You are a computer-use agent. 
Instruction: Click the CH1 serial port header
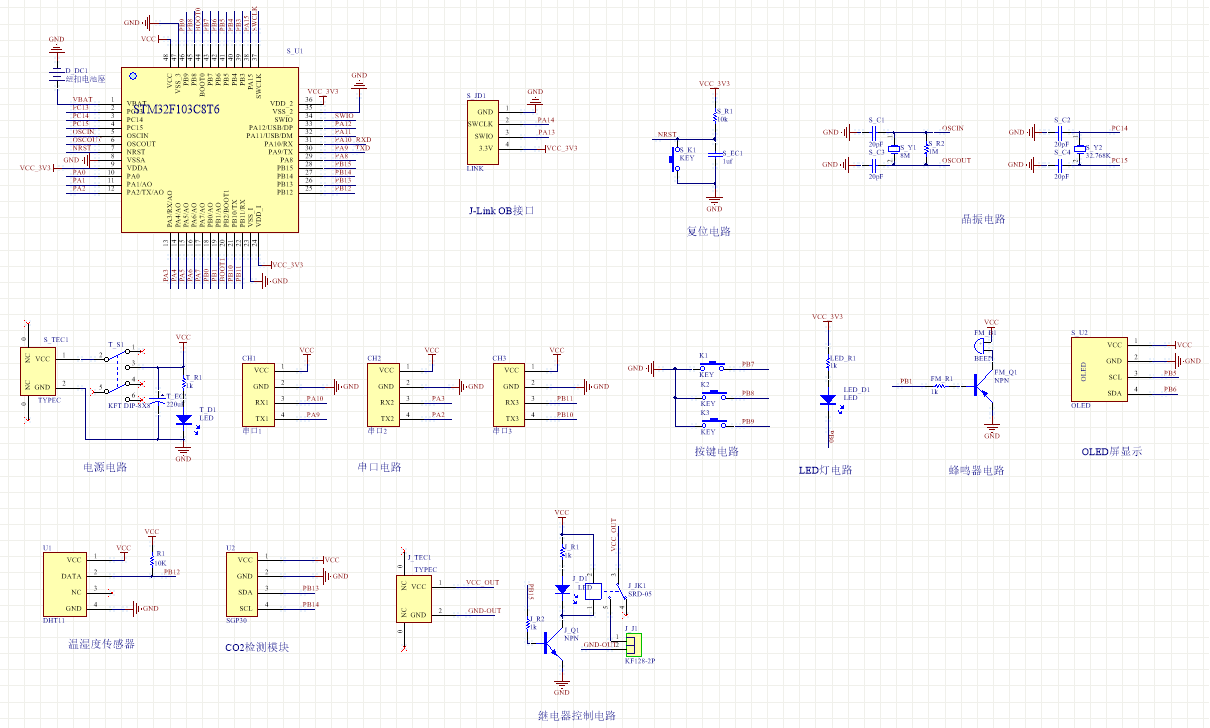coord(257,395)
